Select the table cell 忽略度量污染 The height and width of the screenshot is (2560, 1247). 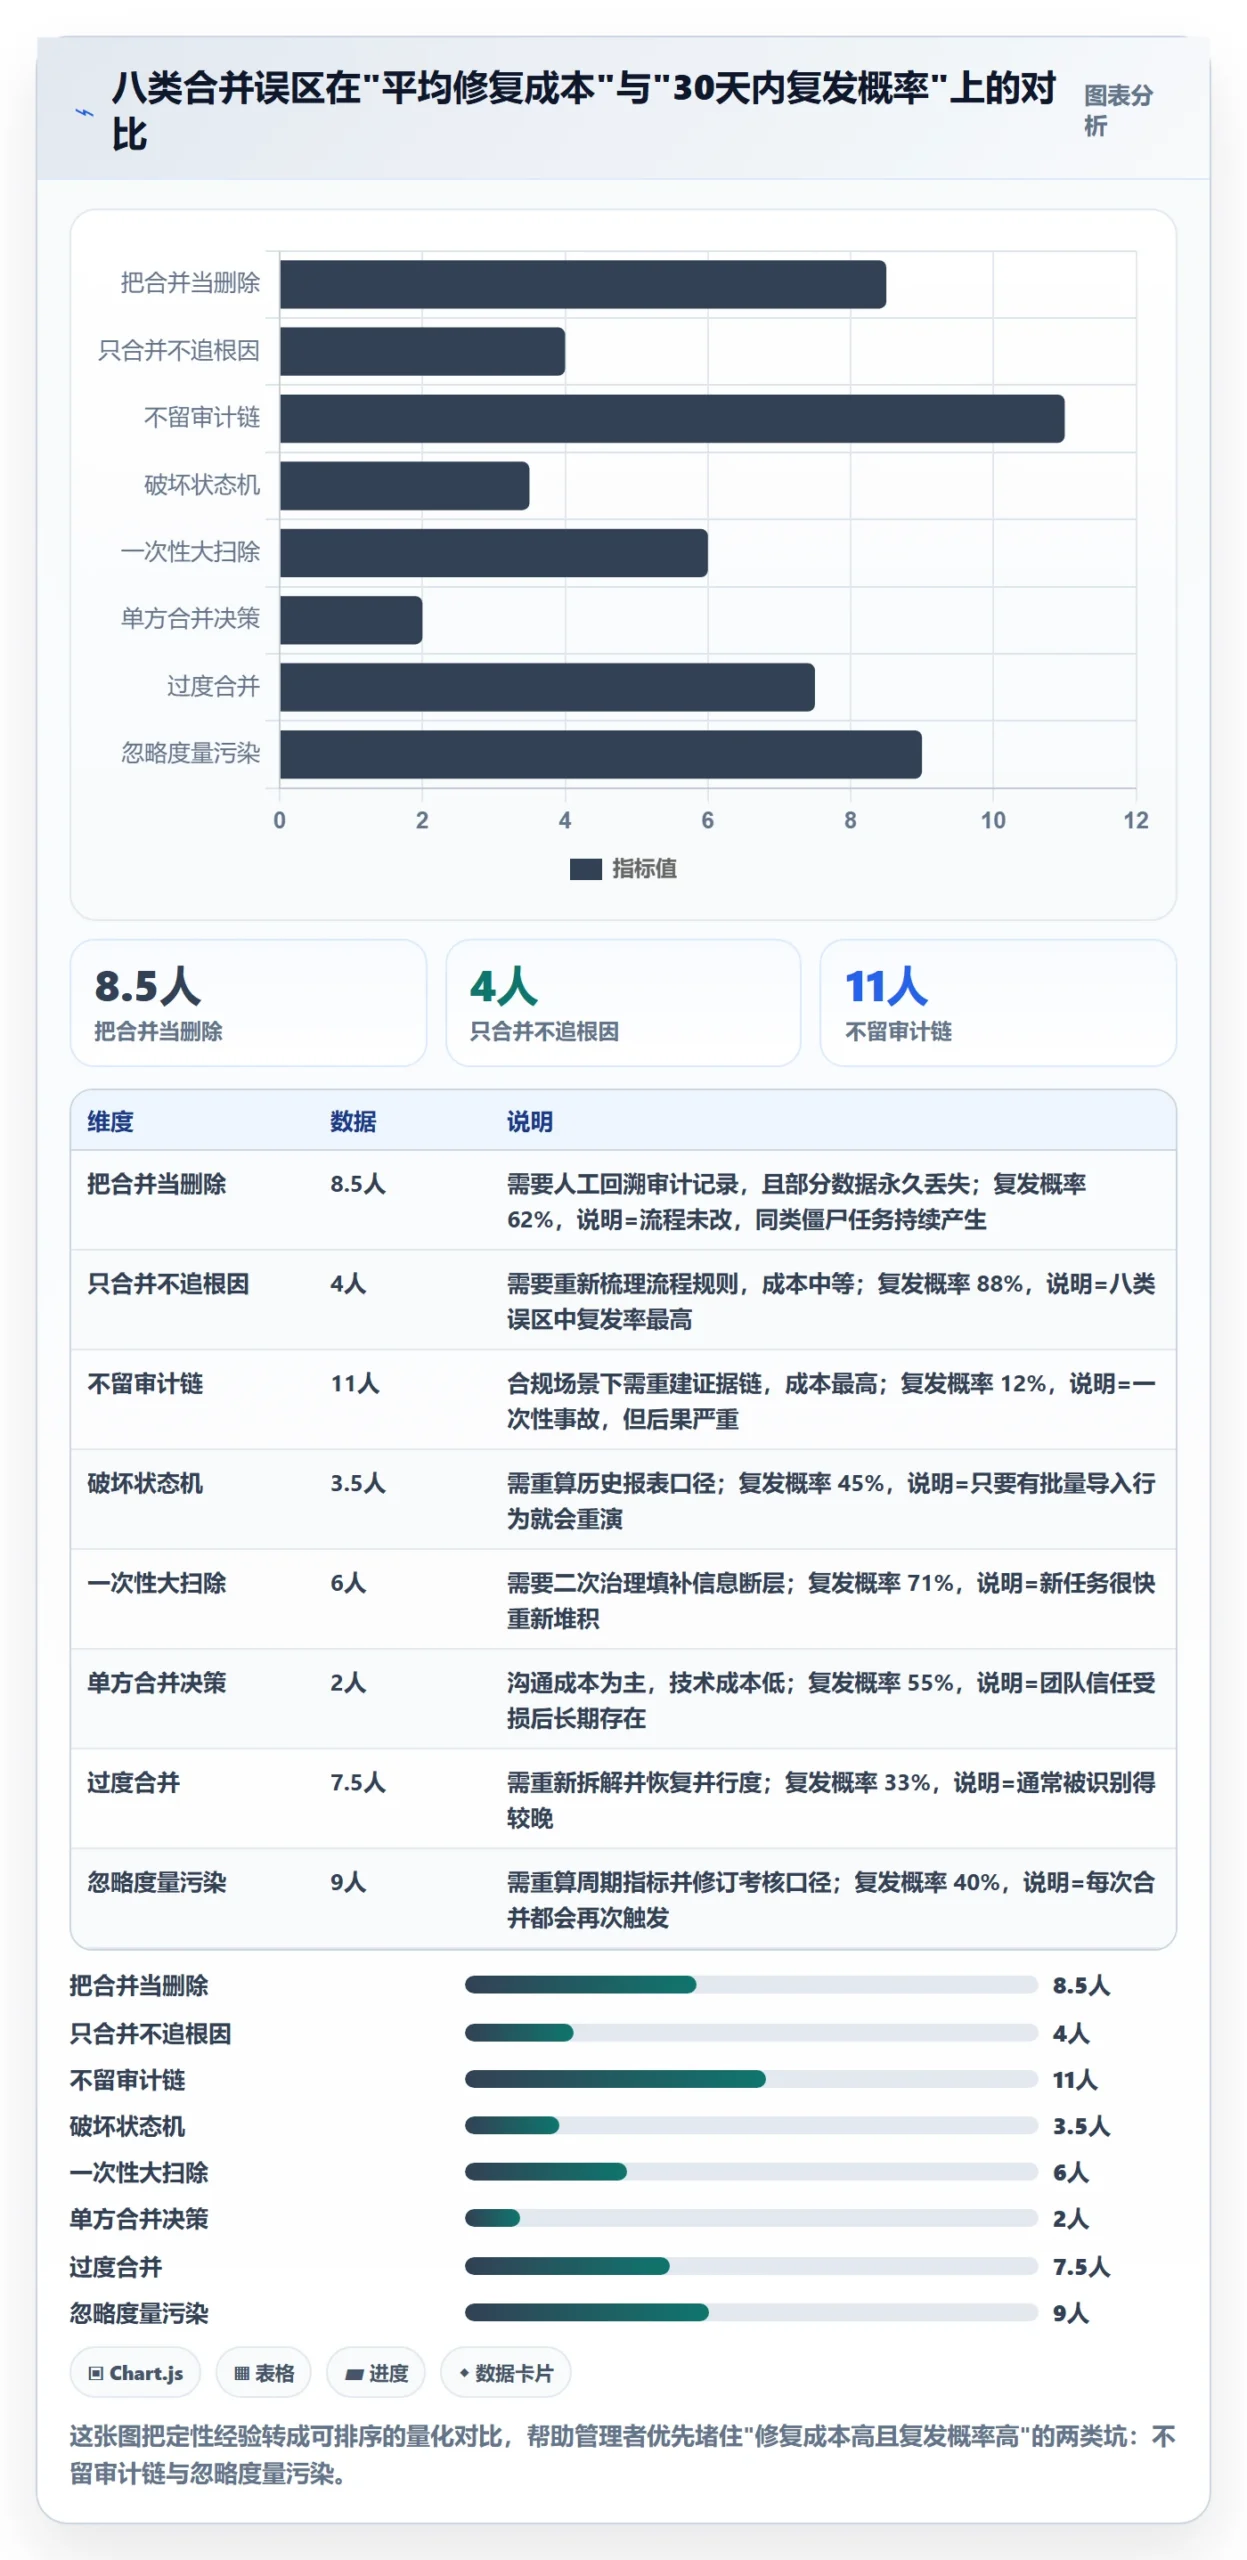point(157,1882)
